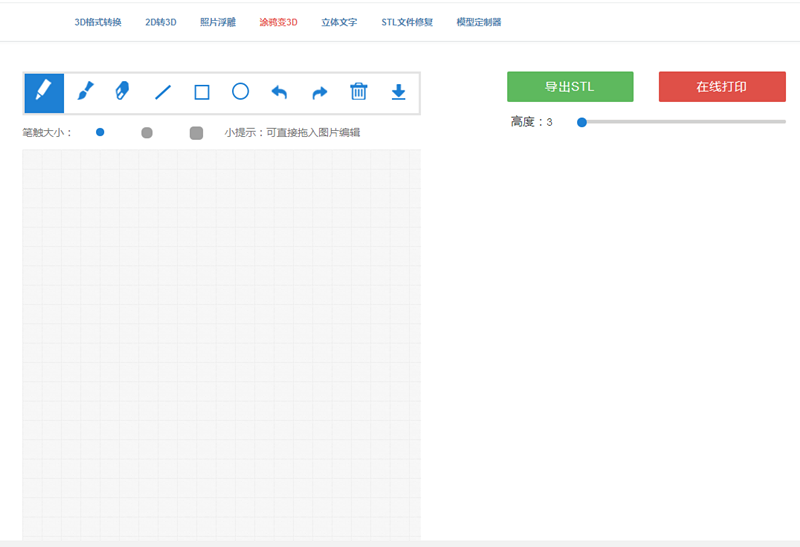Select the eraser tool
This screenshot has width=800, height=547.
coord(123,92)
